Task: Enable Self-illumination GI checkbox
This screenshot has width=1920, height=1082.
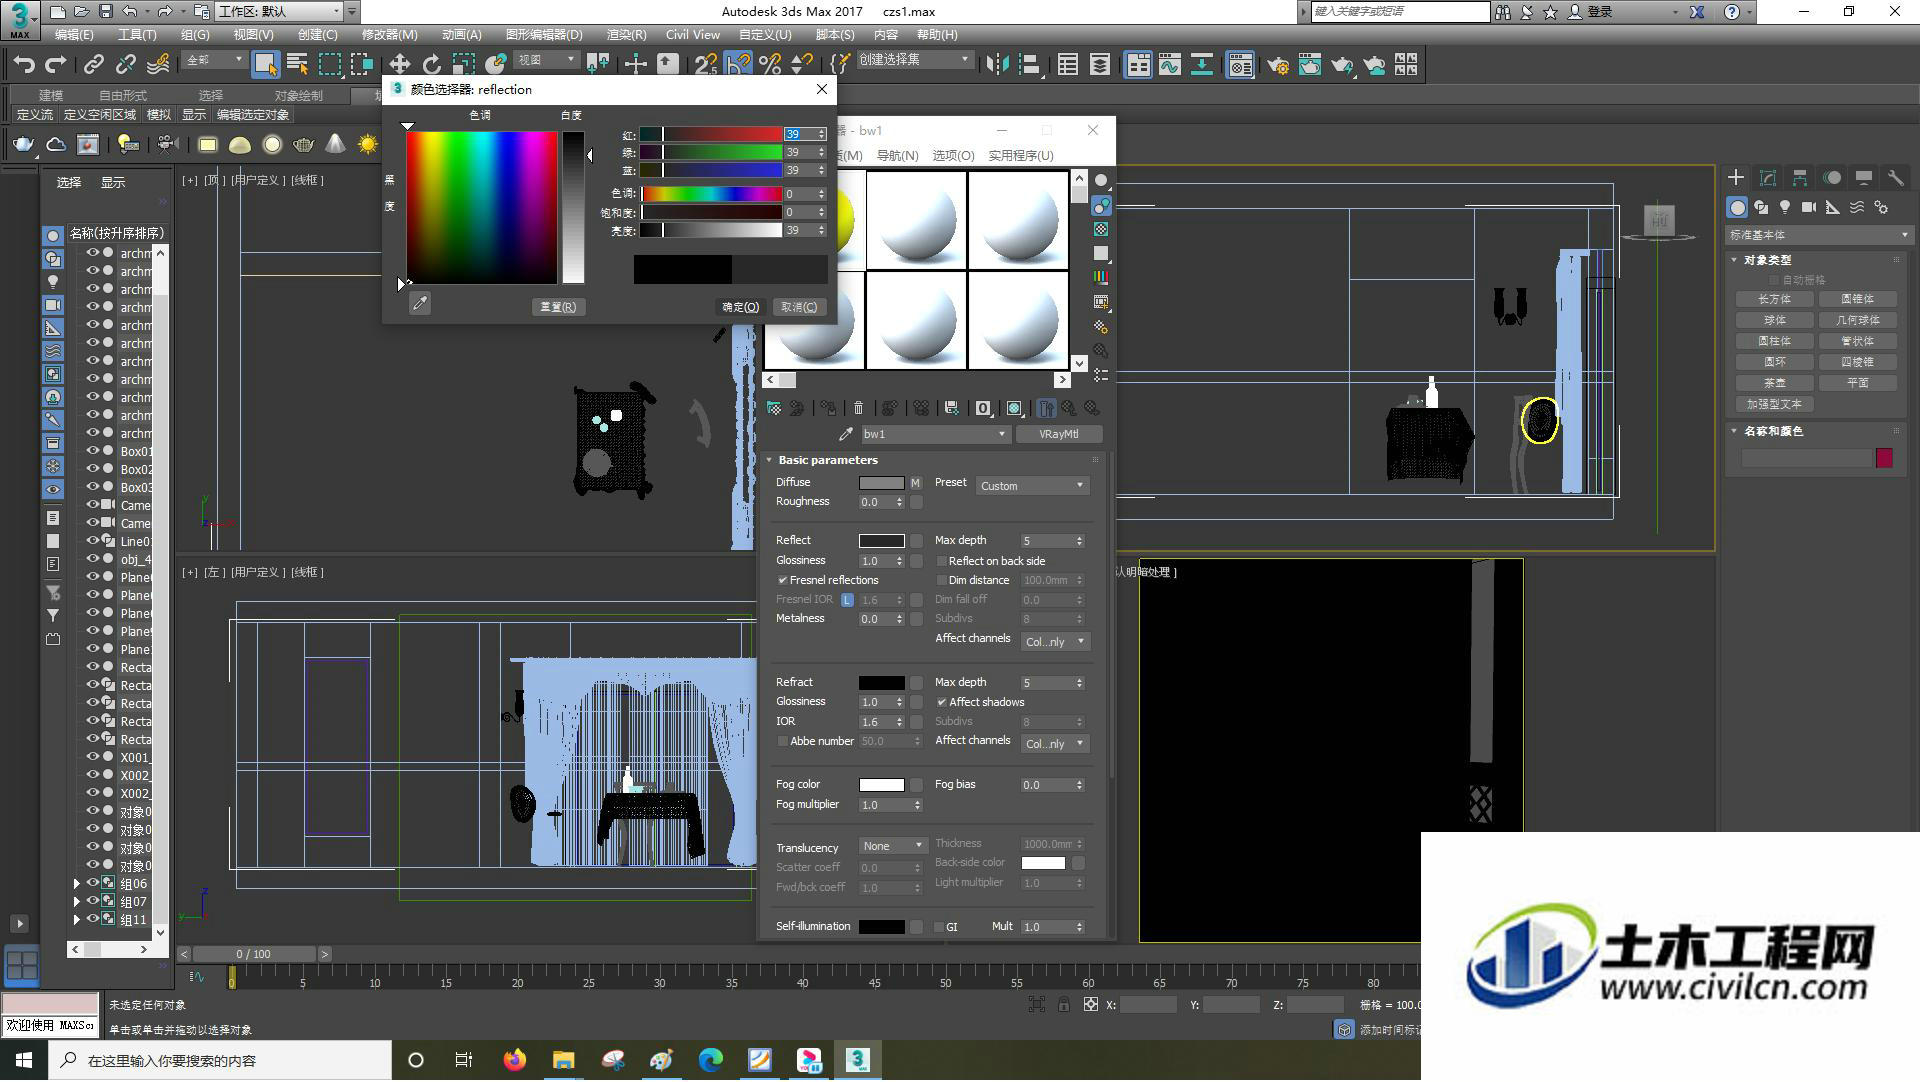Action: pyautogui.click(x=939, y=927)
